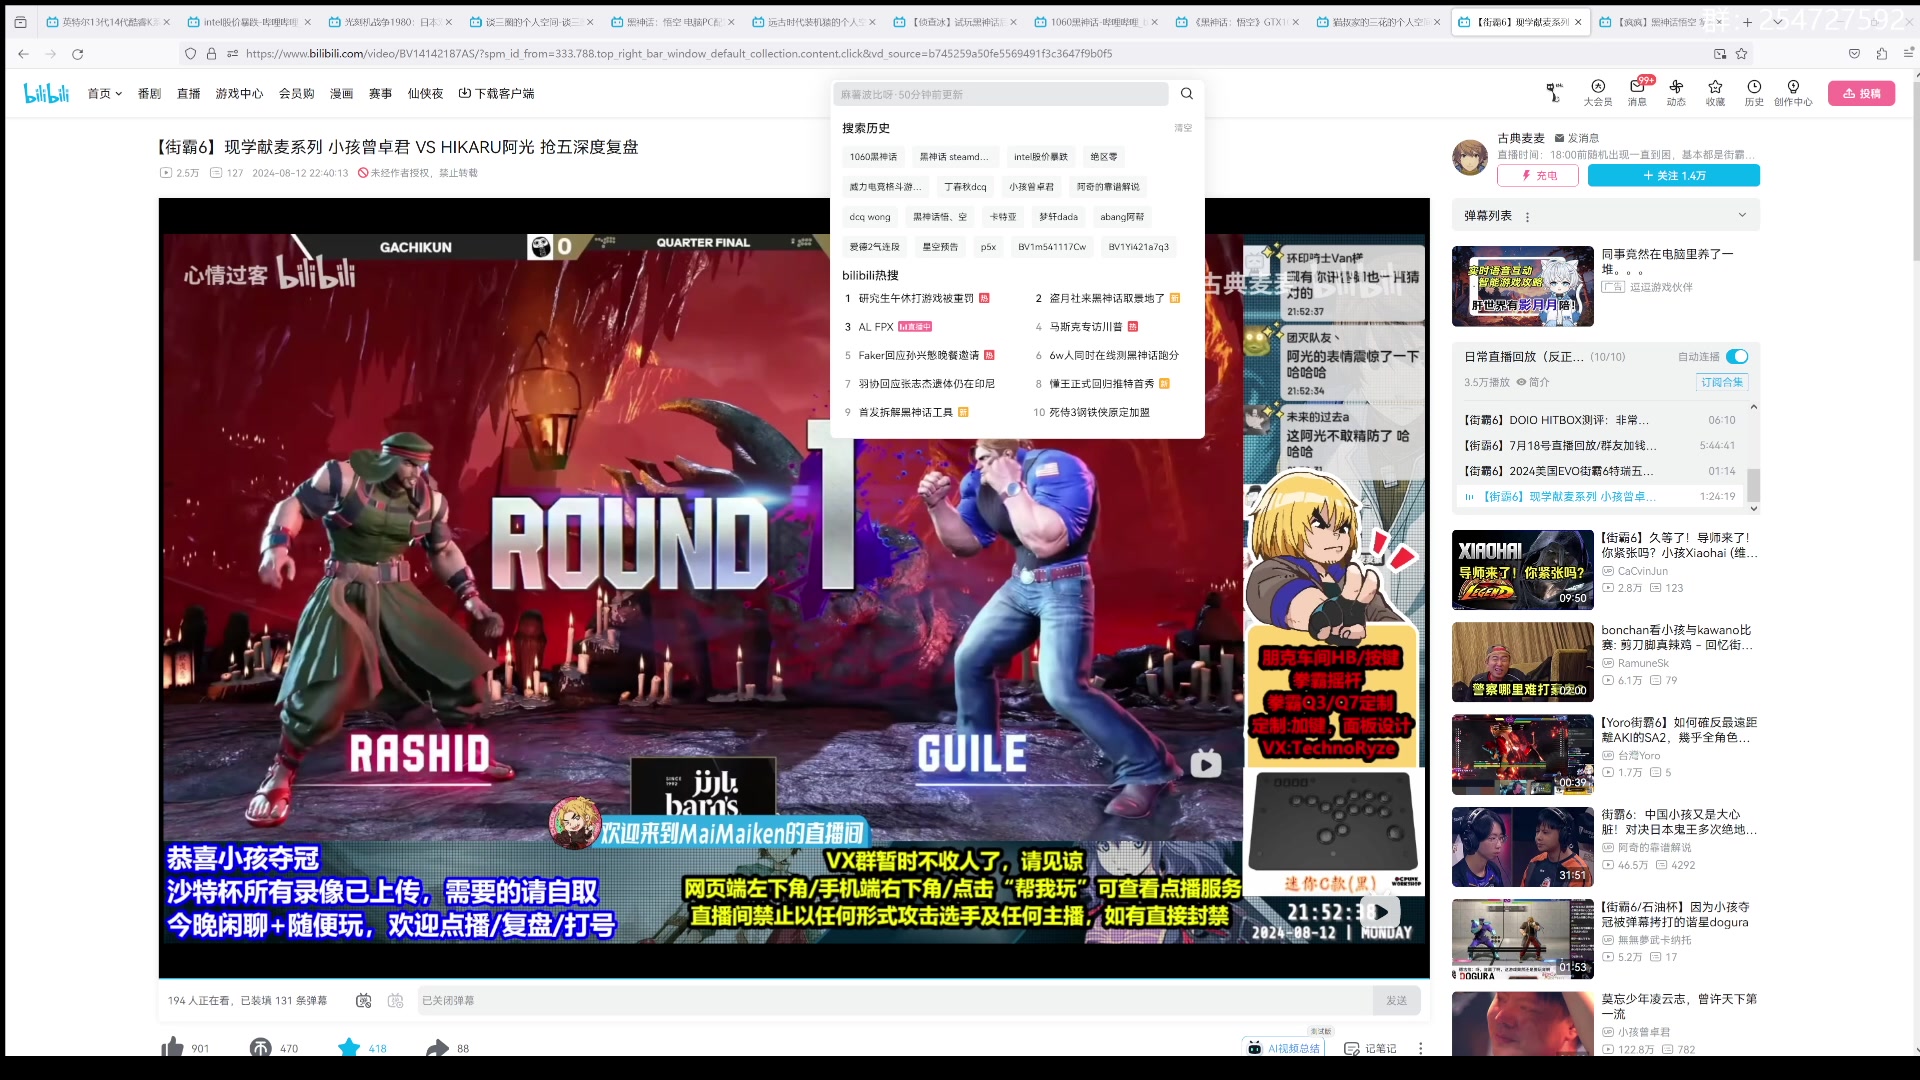
Task: Click the browser address bar URL
Action: click(x=678, y=54)
